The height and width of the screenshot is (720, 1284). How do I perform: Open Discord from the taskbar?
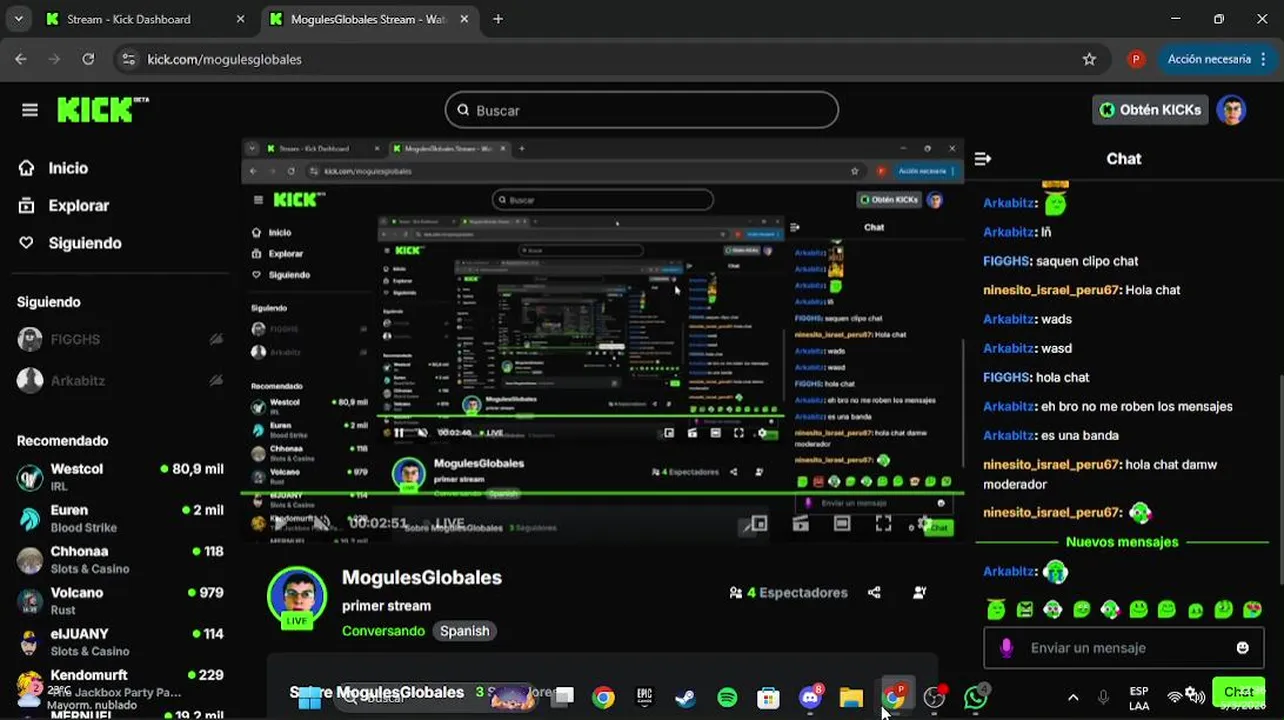(810, 697)
